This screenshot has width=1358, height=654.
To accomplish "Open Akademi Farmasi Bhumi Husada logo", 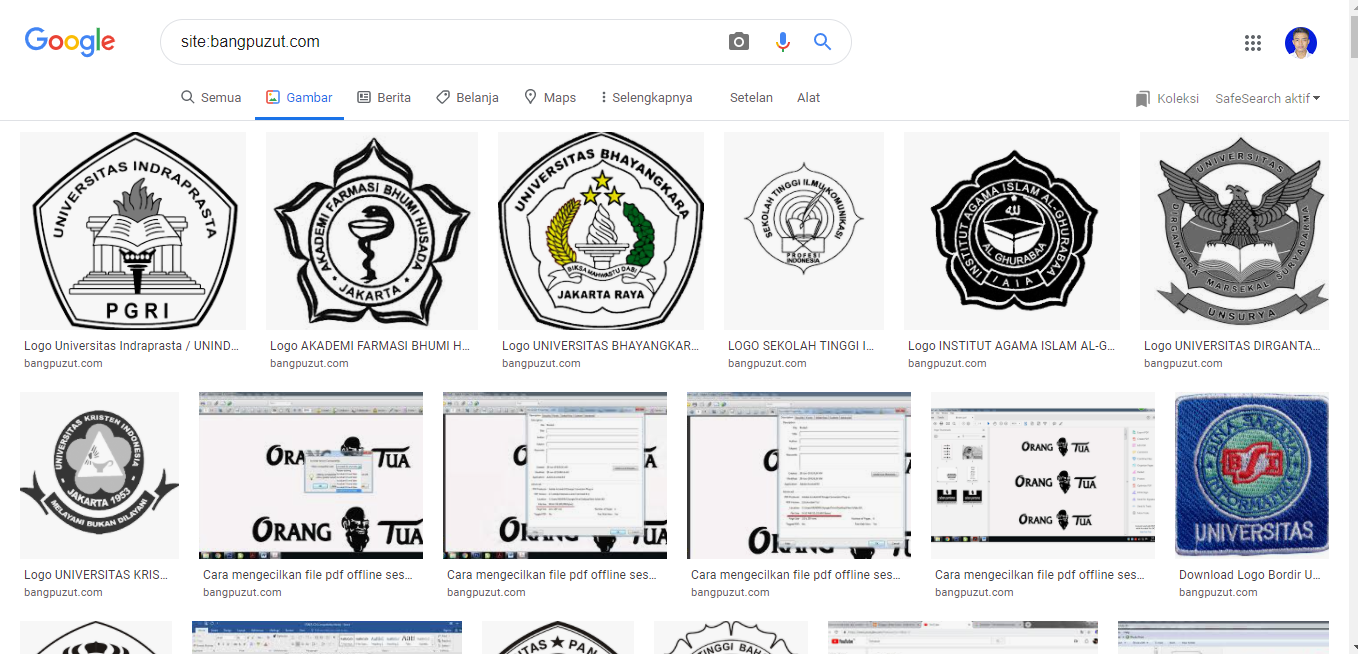I will click(x=372, y=231).
